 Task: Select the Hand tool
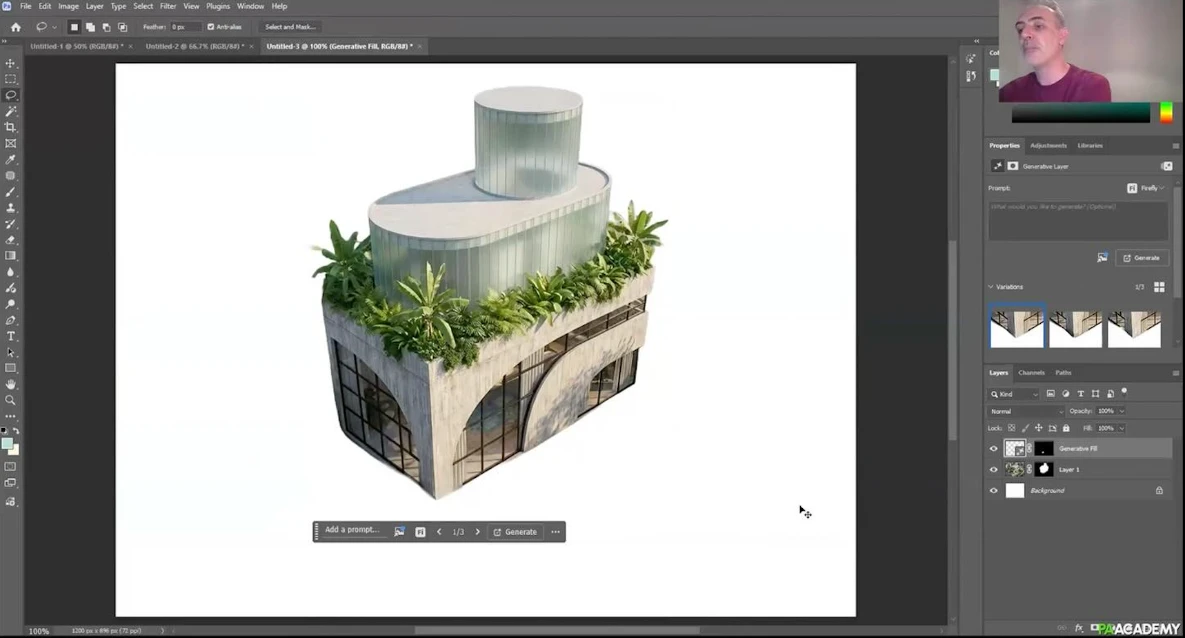11,384
